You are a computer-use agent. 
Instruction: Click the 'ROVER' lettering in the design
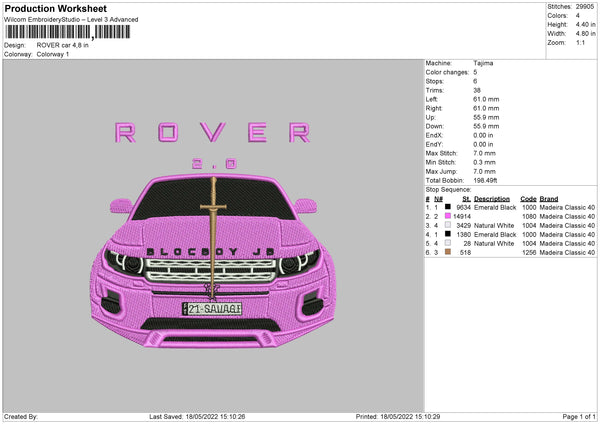(x=213, y=133)
